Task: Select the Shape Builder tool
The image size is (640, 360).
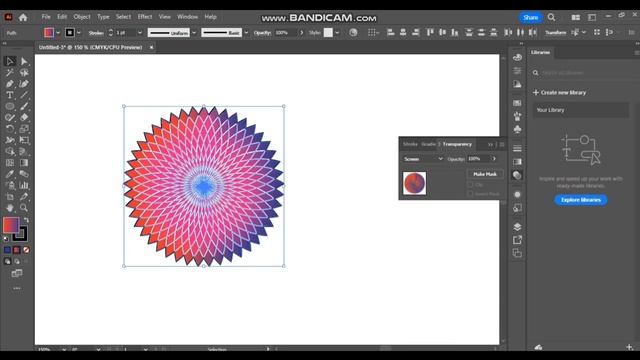Action: (10, 151)
